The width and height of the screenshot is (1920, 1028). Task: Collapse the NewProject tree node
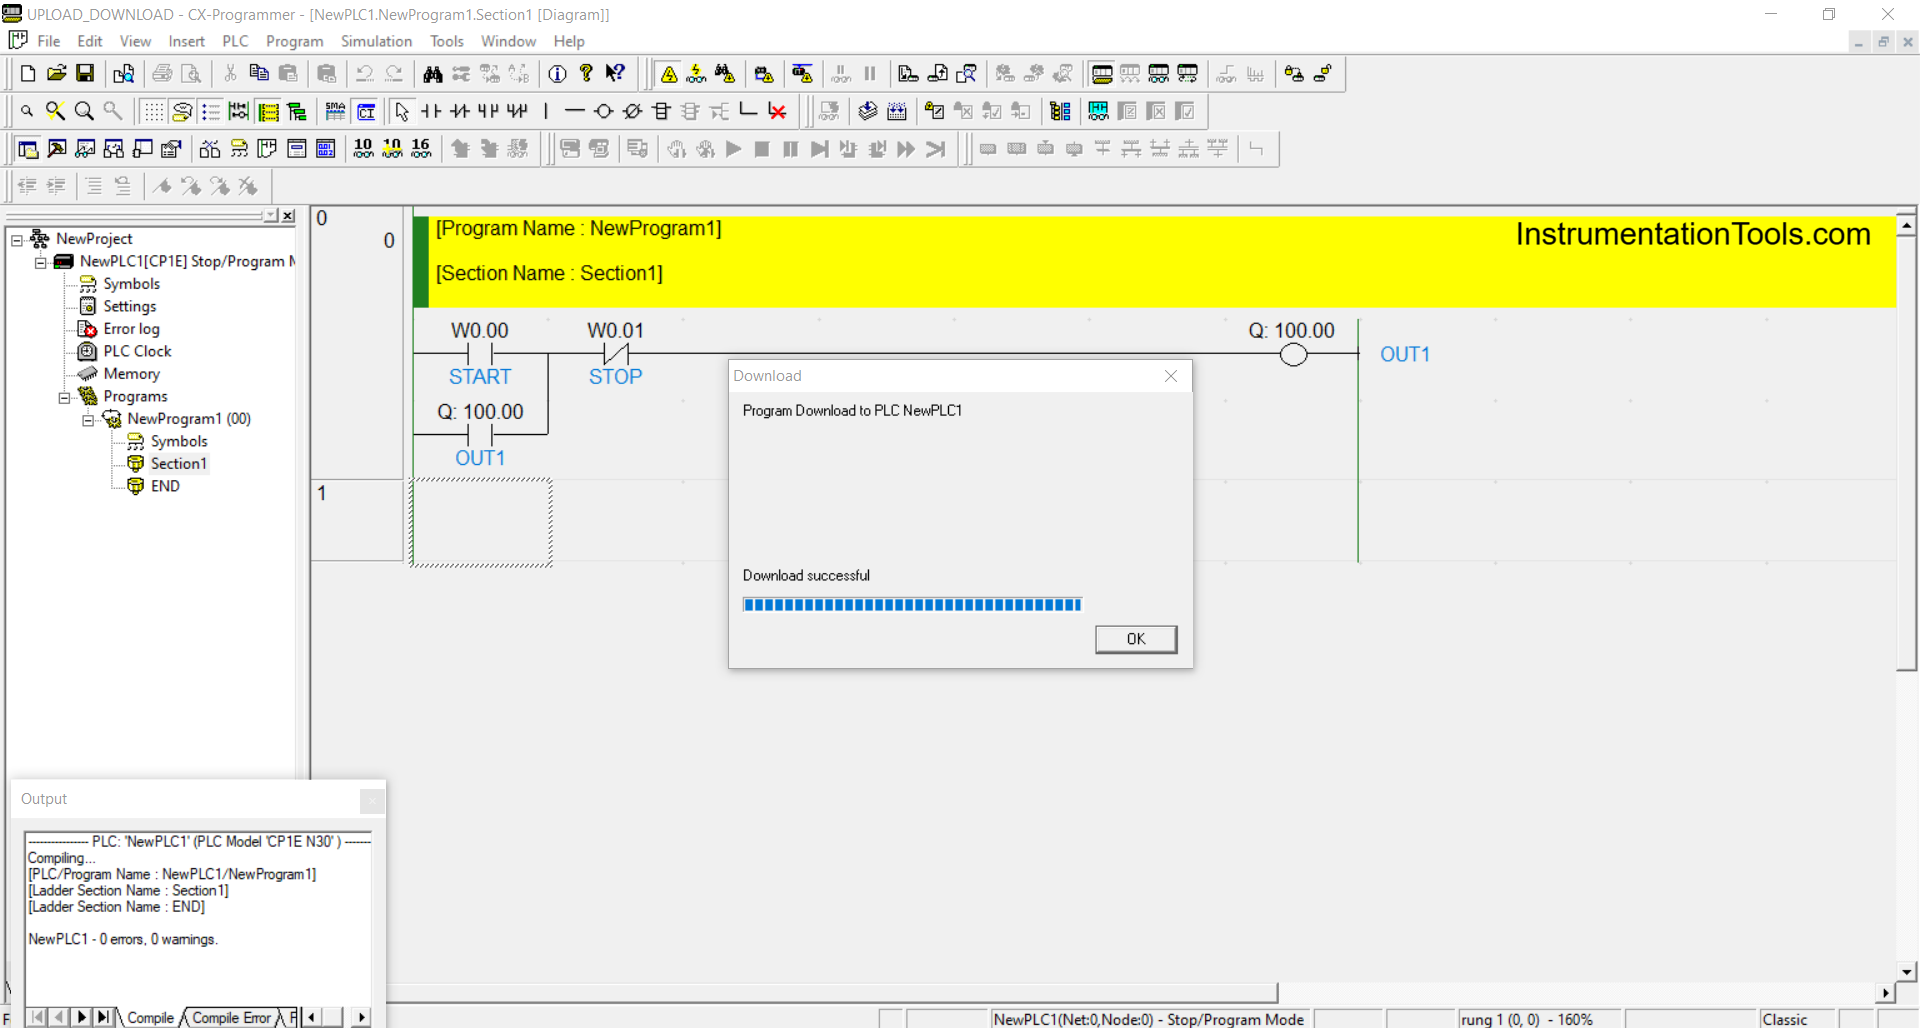click(16, 240)
